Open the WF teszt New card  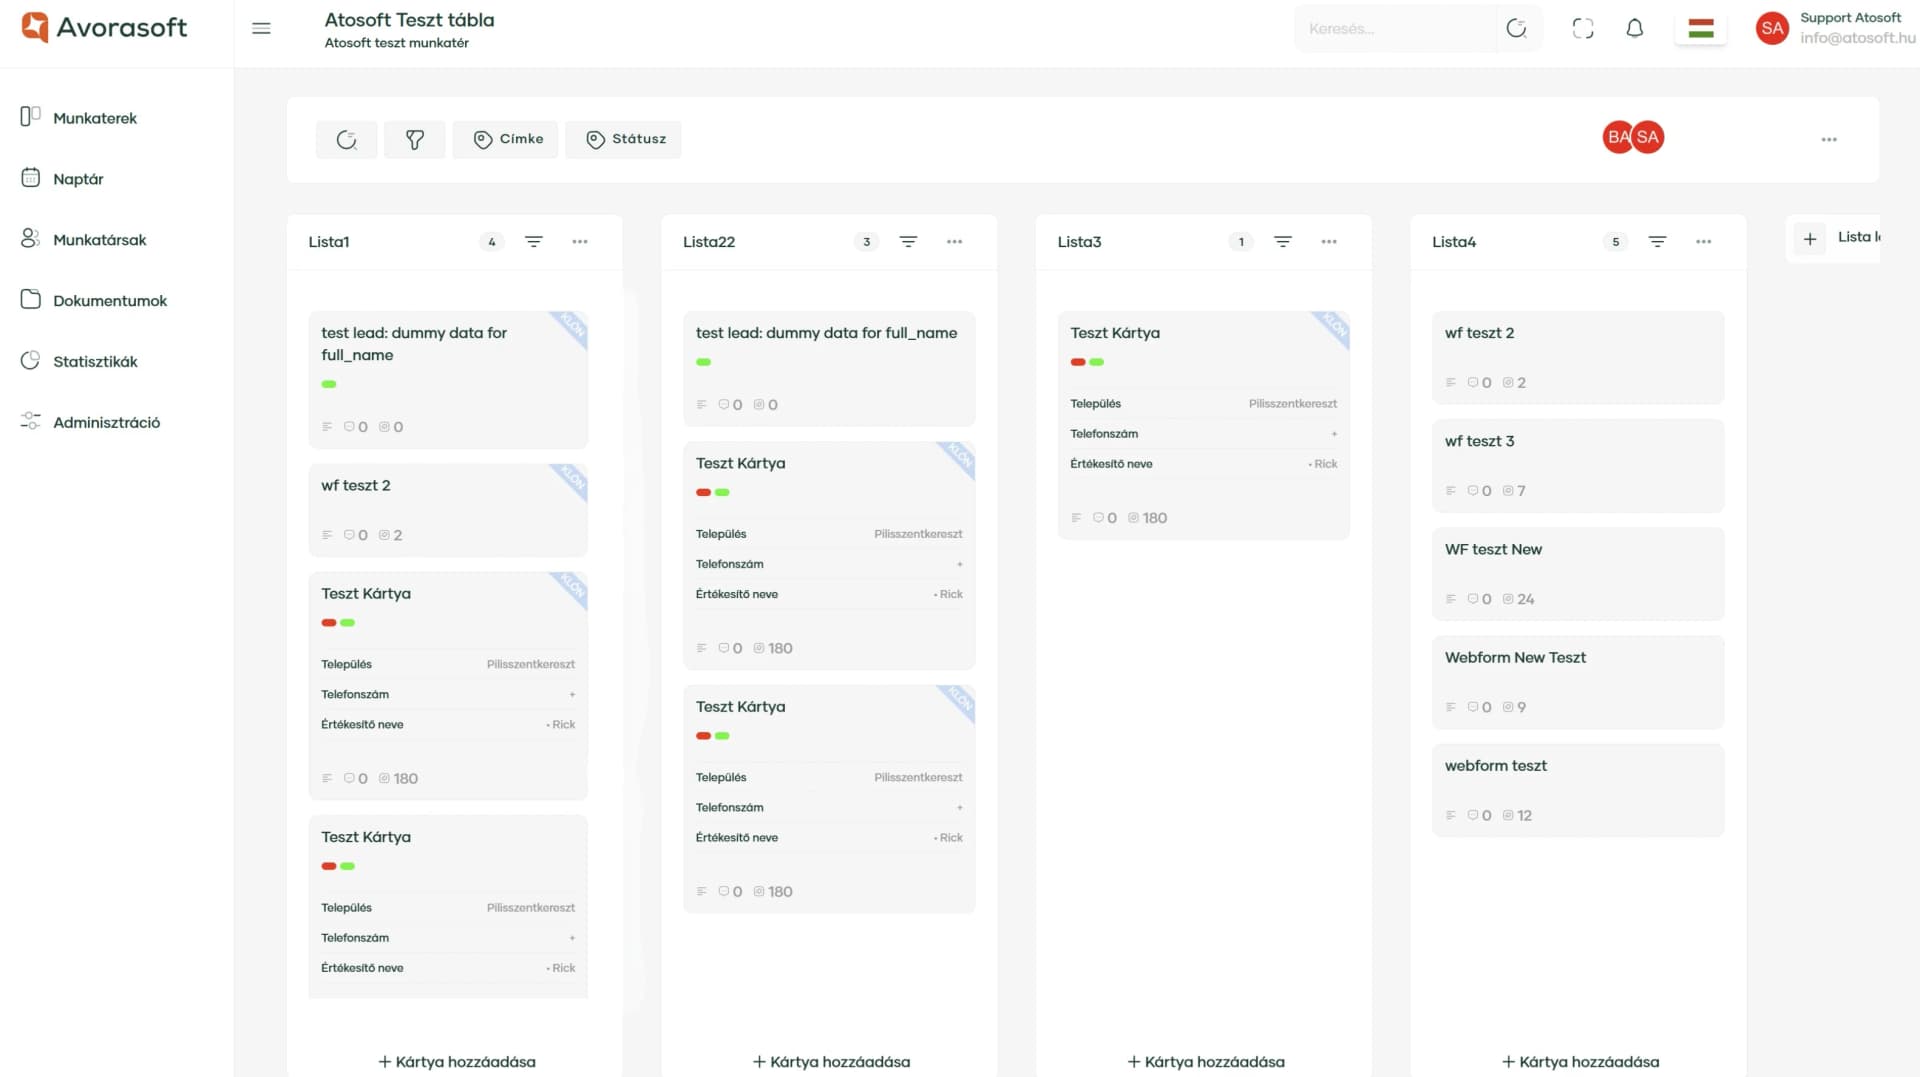(x=1578, y=574)
